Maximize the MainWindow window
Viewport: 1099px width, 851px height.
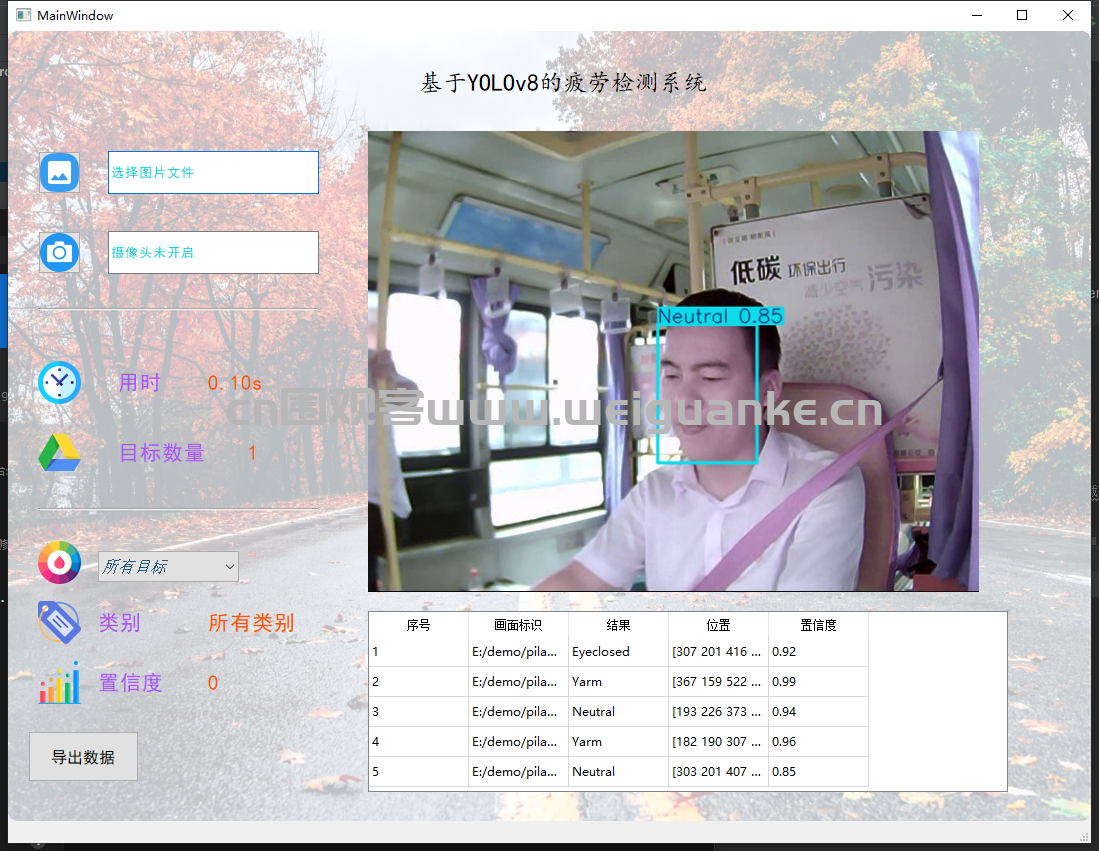click(x=1021, y=15)
